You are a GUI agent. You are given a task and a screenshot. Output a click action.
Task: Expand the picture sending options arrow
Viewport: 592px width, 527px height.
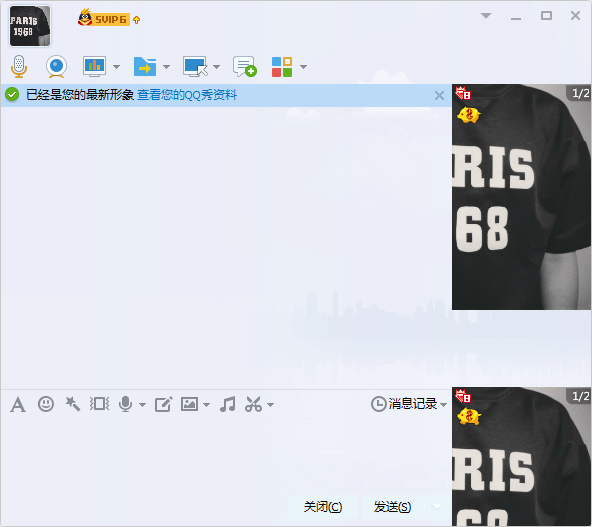206,405
